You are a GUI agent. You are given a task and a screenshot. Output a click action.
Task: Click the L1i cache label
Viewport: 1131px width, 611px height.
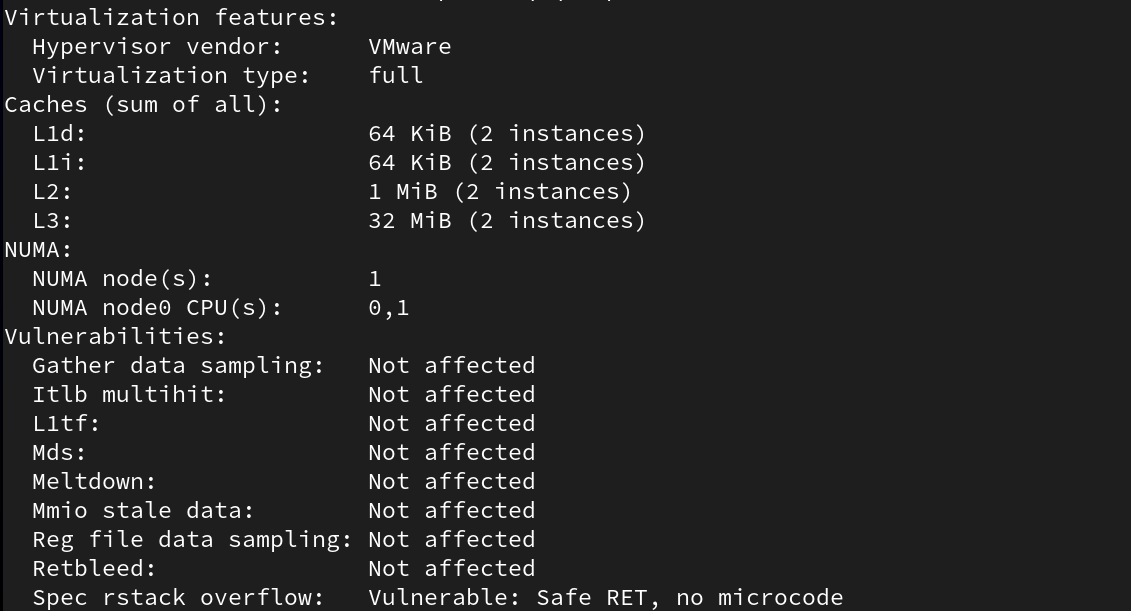pos(59,163)
